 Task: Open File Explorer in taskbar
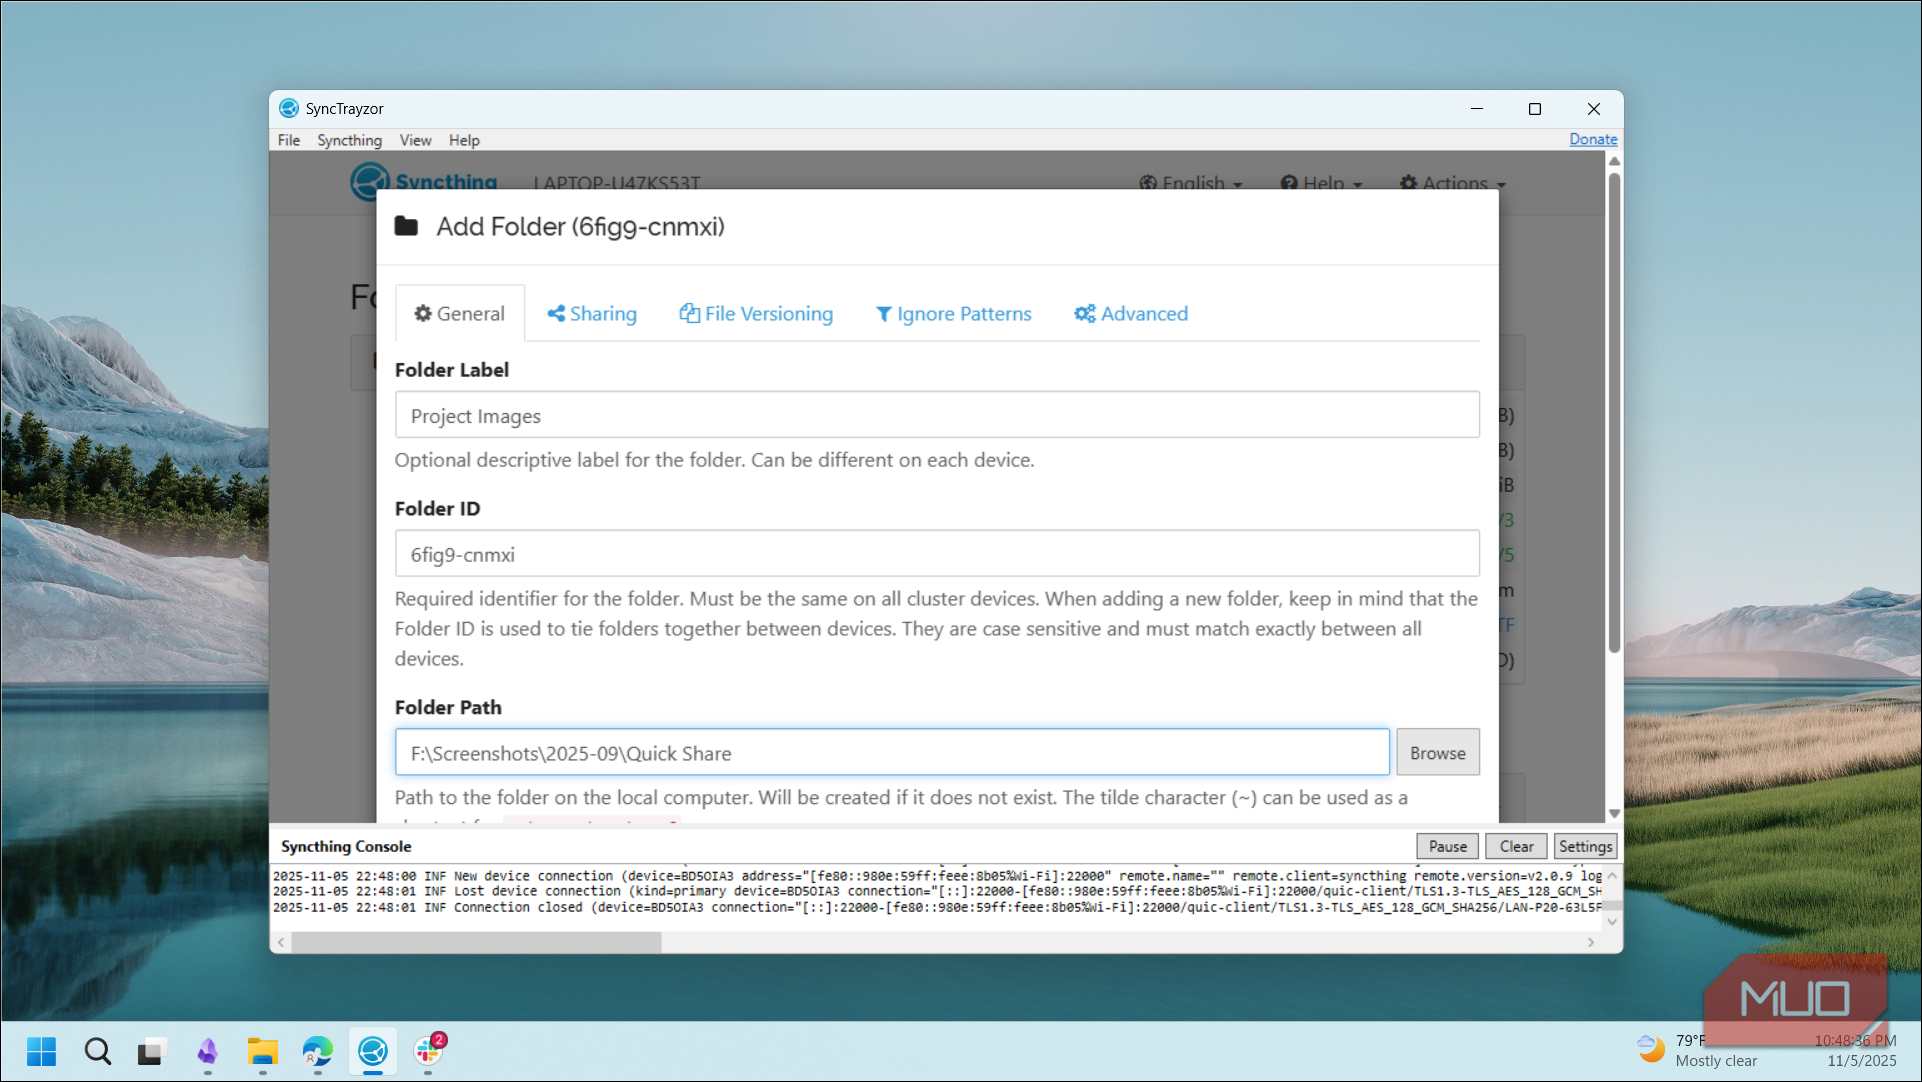tap(262, 1051)
